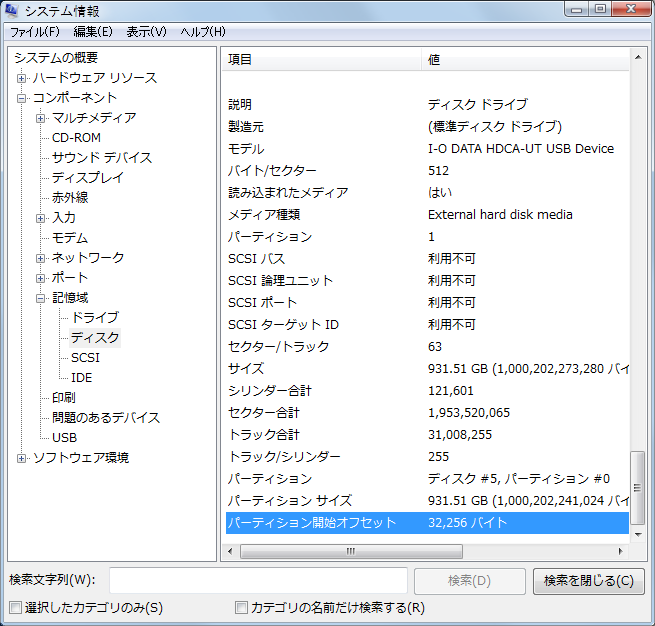Open the ファイル(F) menu
Viewport: 655px width, 626px height.
35,32
